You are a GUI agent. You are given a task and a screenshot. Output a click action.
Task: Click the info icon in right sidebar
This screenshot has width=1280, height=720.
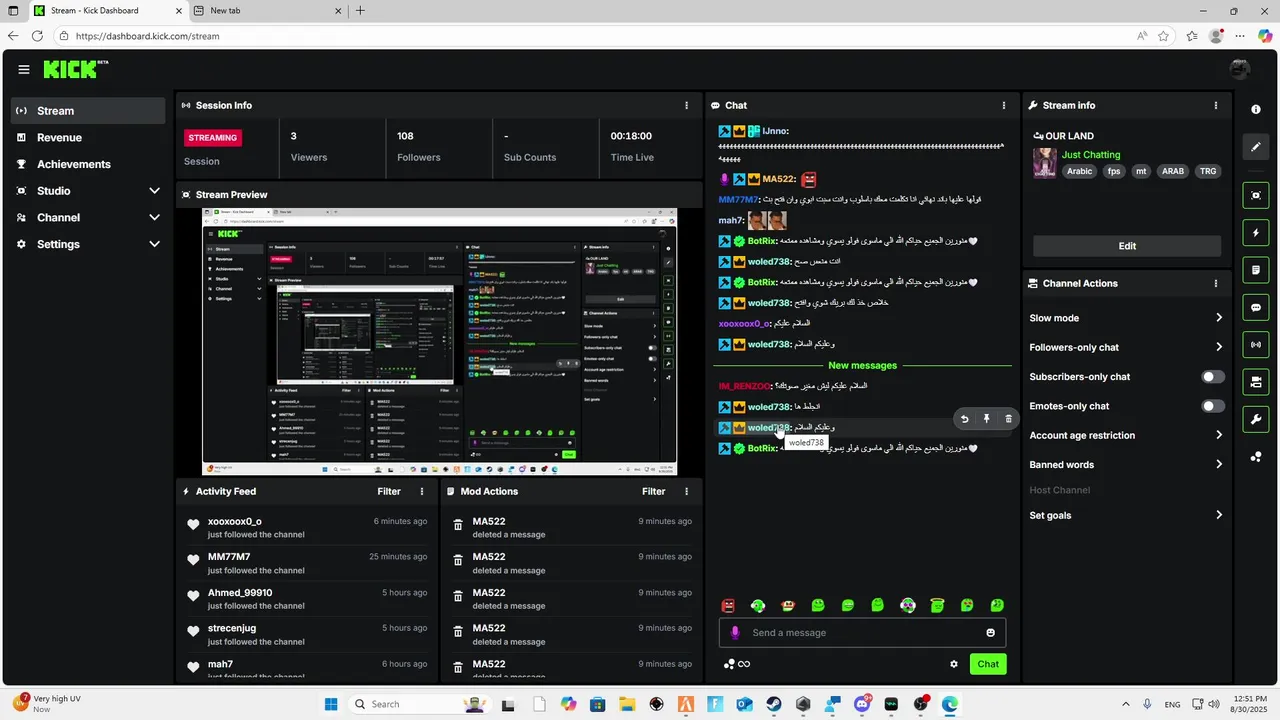[x=1256, y=110]
